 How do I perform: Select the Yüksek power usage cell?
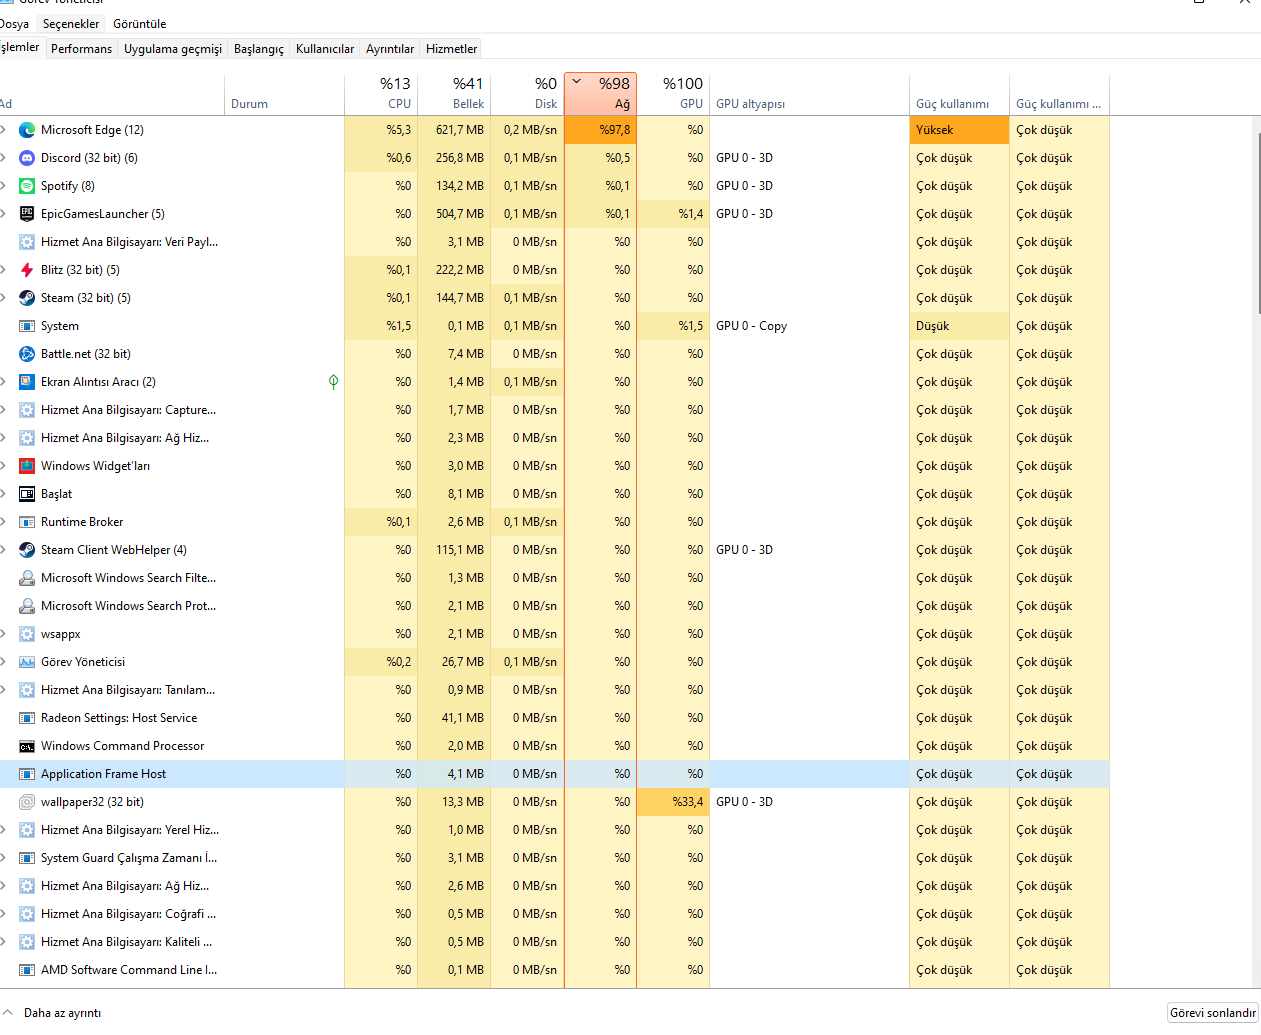tap(959, 130)
